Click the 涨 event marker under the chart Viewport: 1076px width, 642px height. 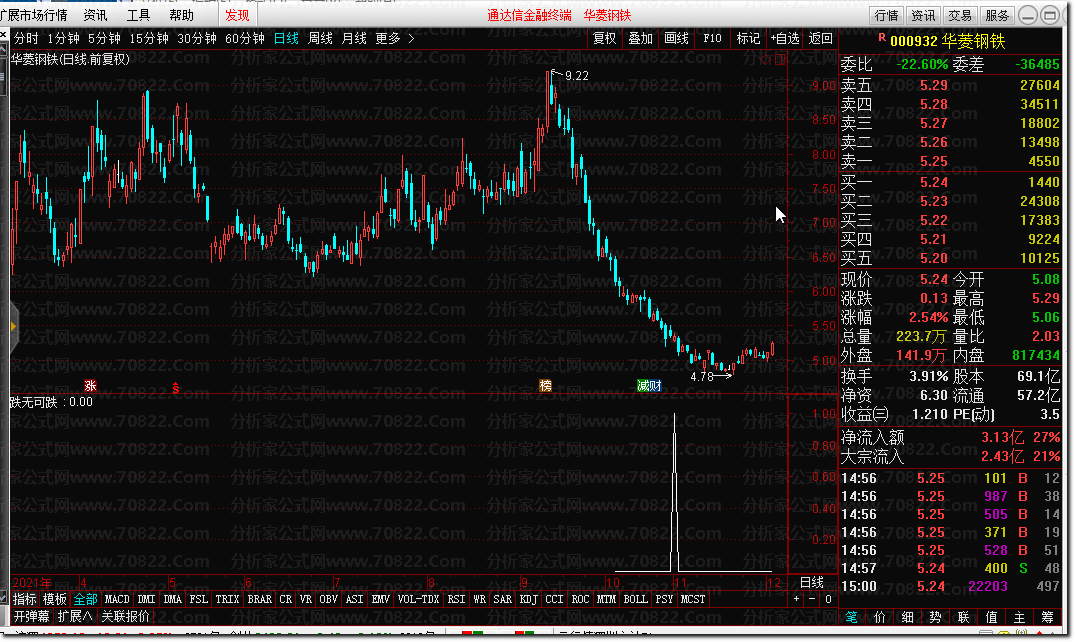pyautogui.click(x=90, y=385)
